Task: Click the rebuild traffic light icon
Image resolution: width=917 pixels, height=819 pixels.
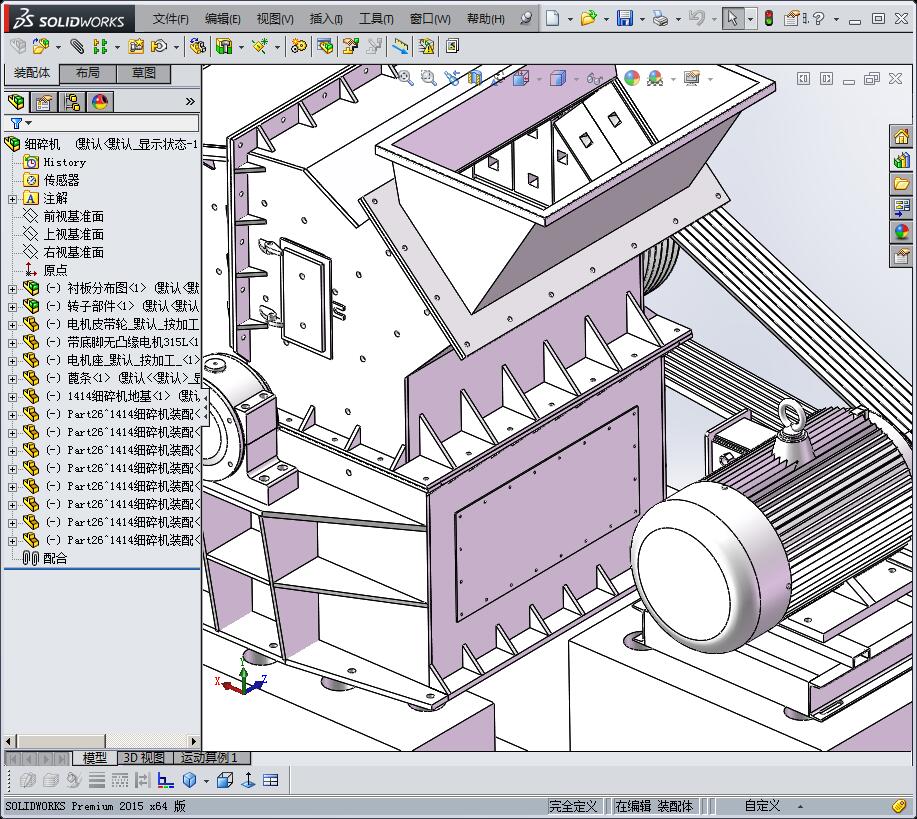Action: (x=769, y=18)
